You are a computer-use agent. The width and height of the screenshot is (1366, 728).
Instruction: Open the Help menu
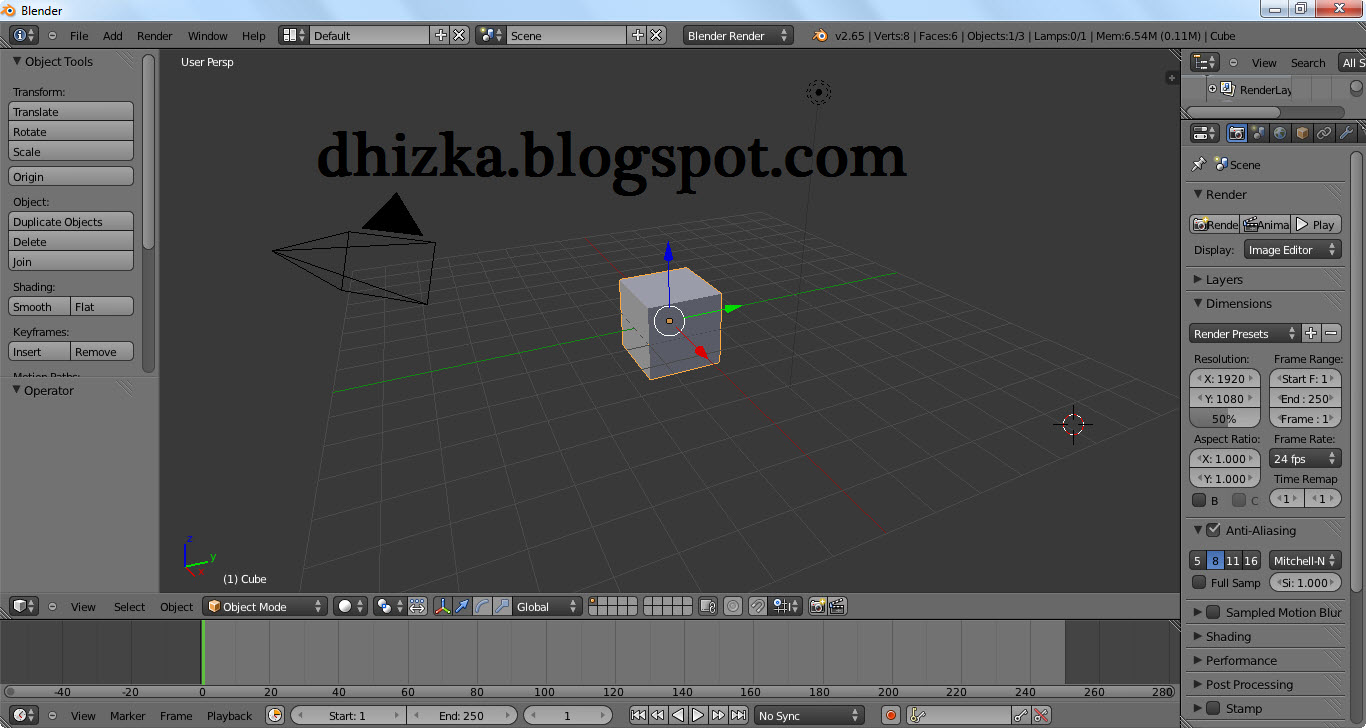254,35
